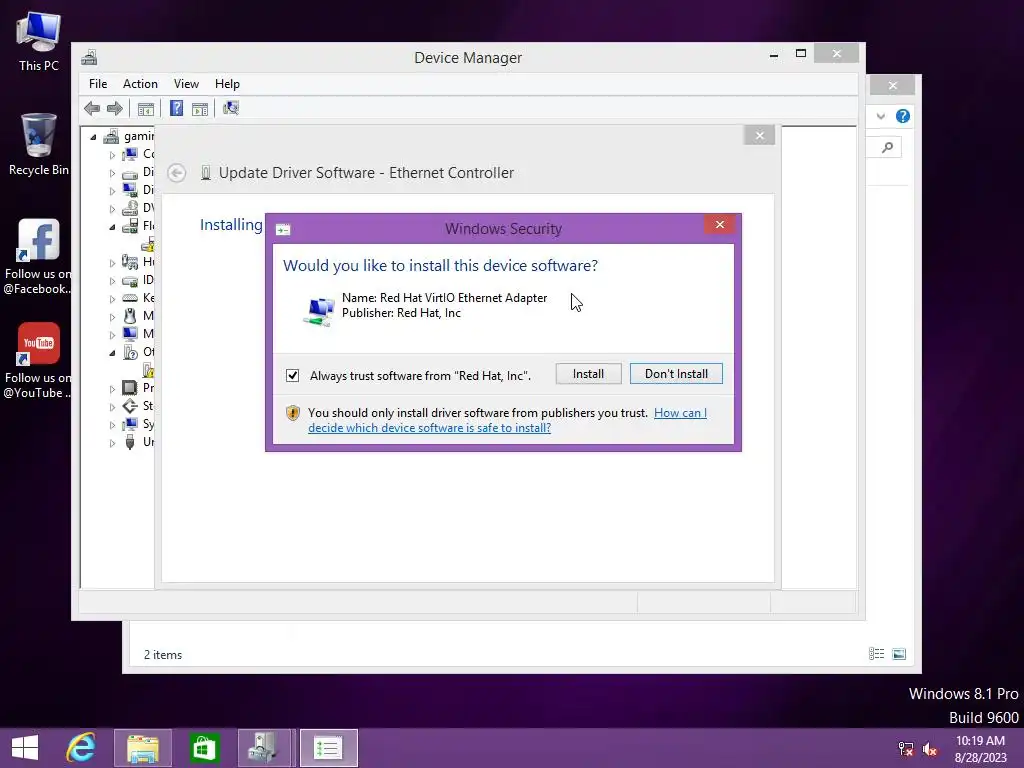Click the Windows Security title bar icon
This screenshot has height=768, width=1024.
(x=283, y=229)
